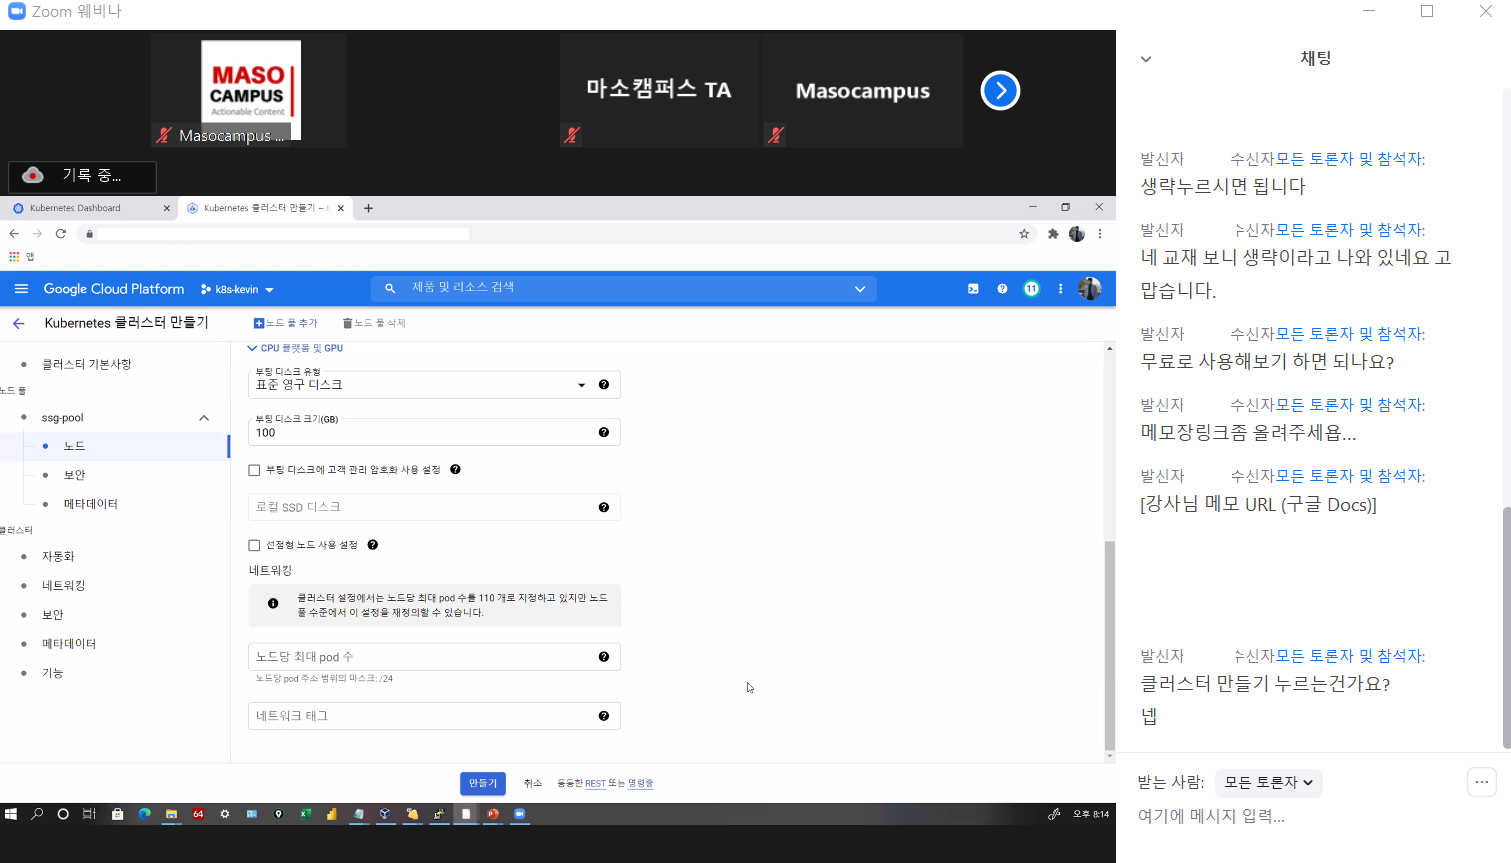This screenshot has height=863, width=1511.
Task: Click the max pods per node field
Action: tap(420, 657)
